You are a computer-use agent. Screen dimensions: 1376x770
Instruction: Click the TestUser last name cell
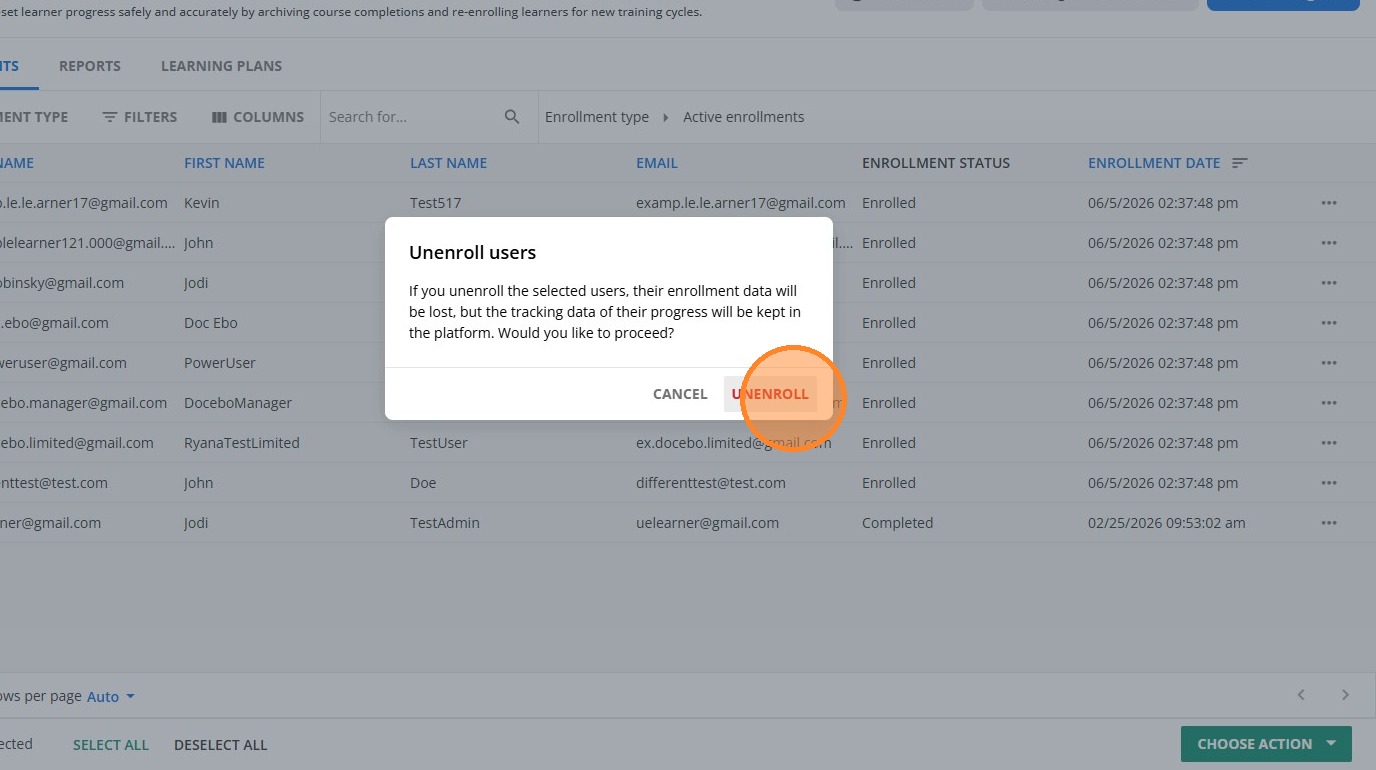439,443
